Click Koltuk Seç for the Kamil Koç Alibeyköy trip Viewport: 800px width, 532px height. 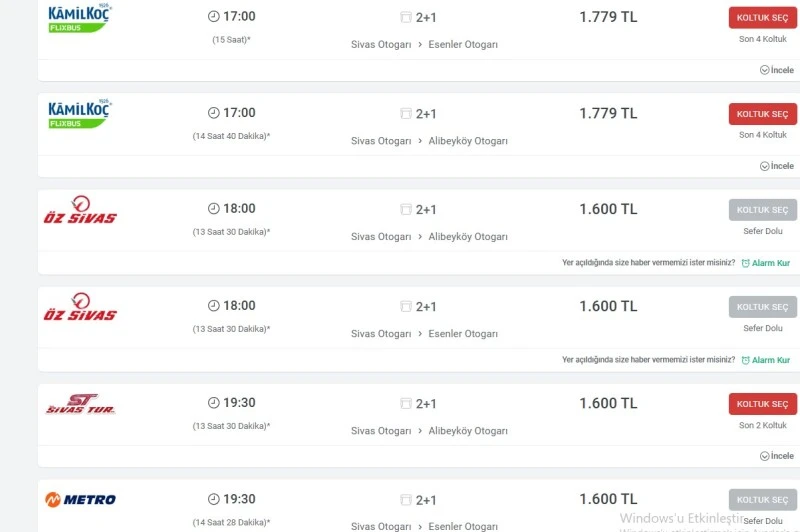[762, 114]
